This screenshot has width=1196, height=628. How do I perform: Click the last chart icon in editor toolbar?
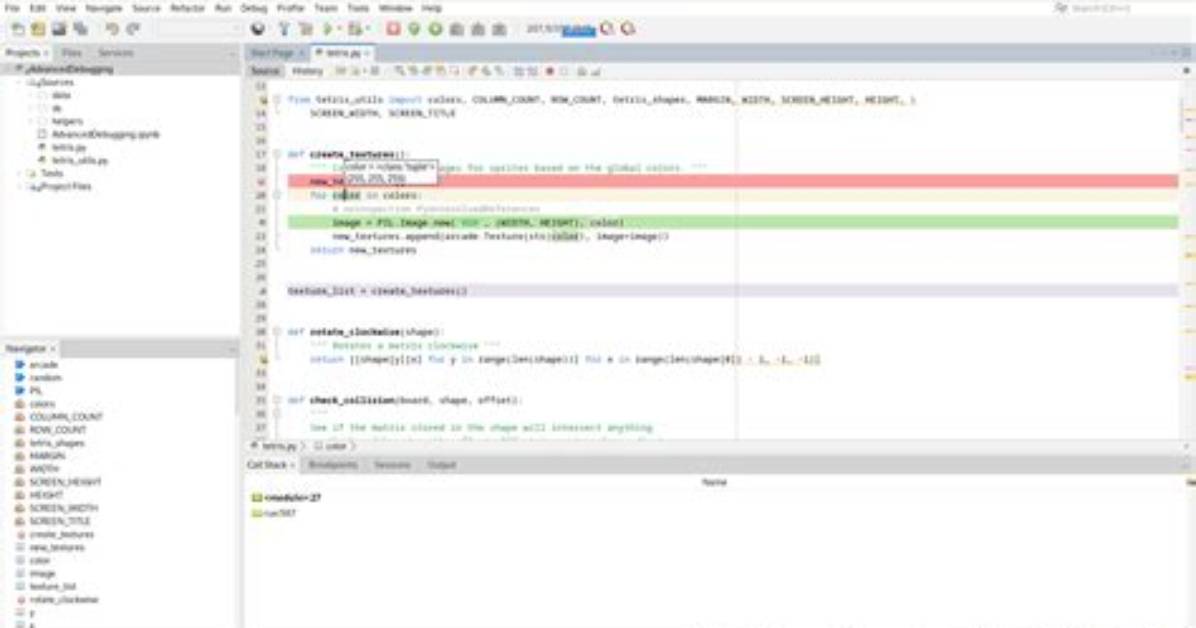point(596,71)
